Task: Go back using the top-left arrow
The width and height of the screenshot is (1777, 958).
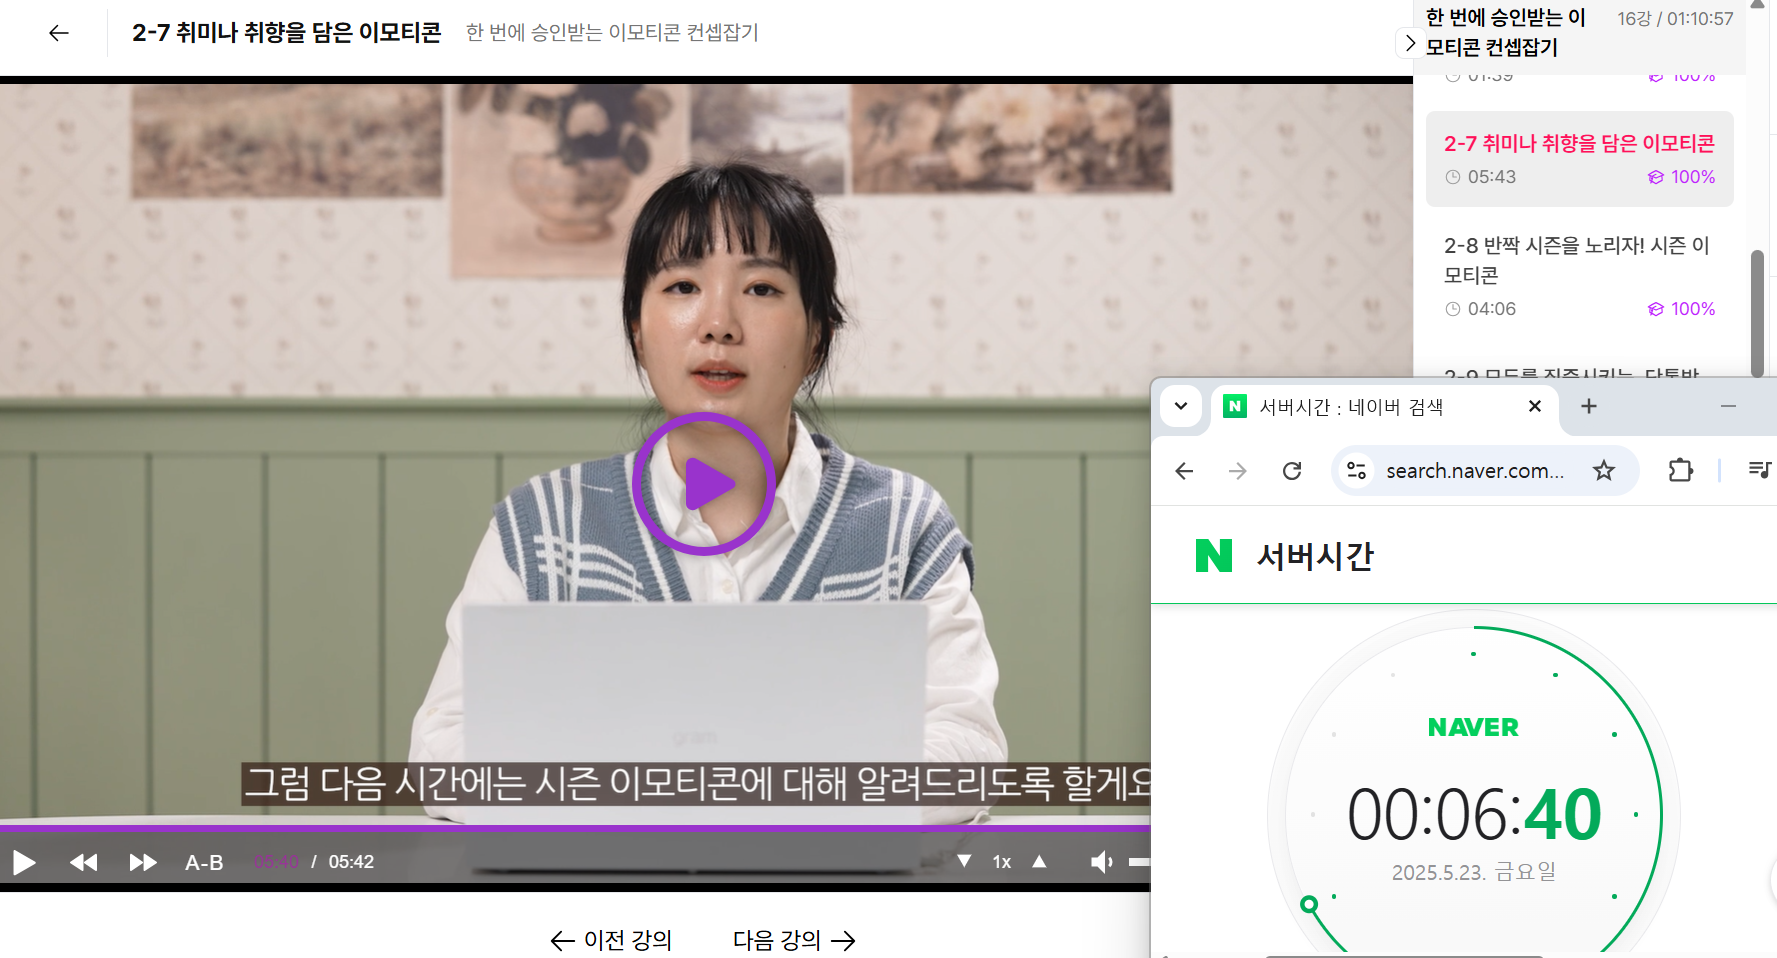Action: click(x=59, y=33)
